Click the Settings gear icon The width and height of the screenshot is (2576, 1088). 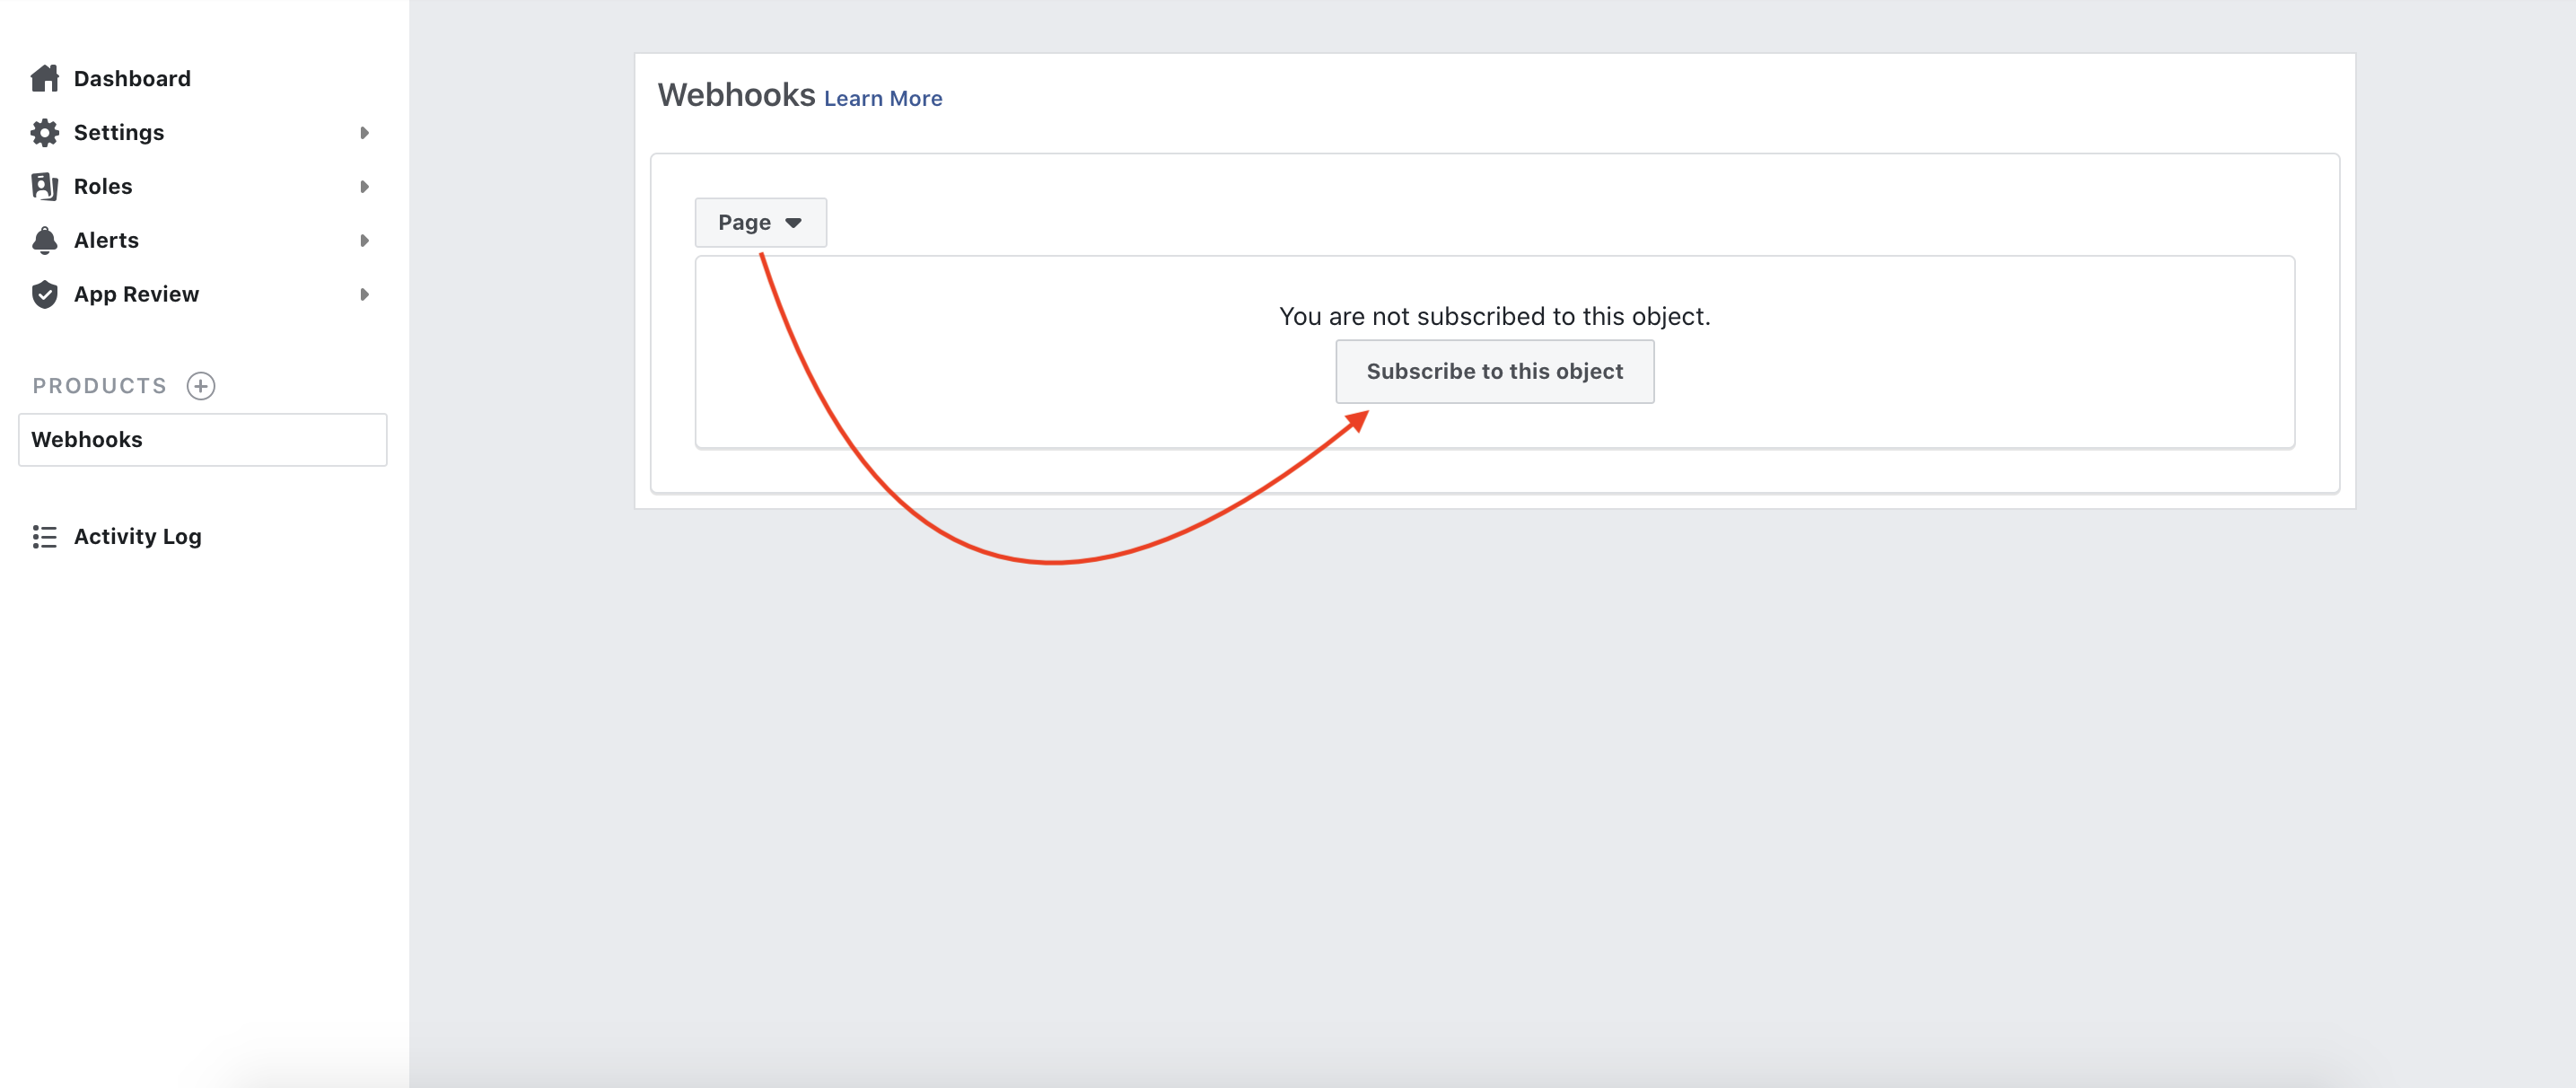click(x=44, y=132)
